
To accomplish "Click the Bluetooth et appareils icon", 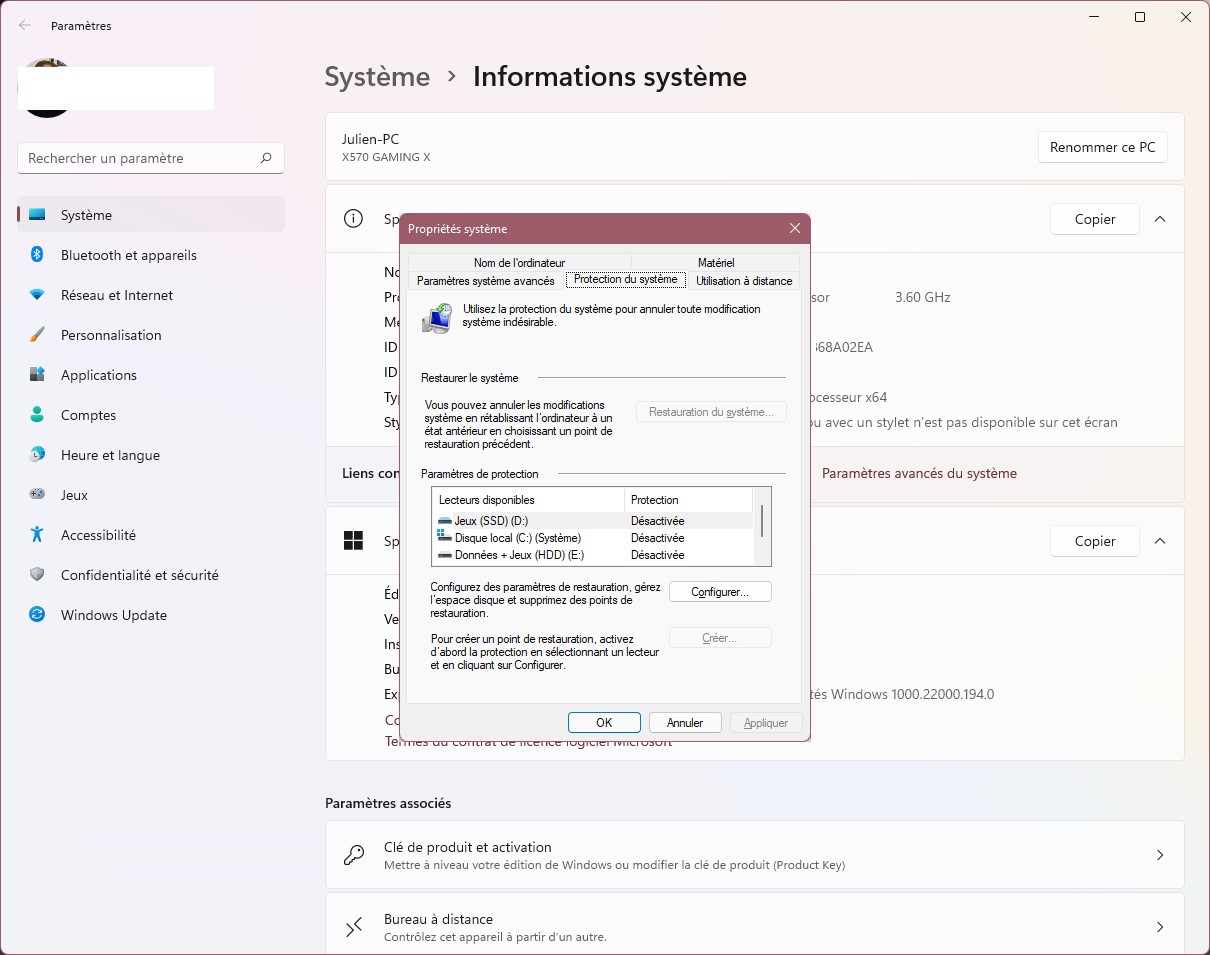I will [x=37, y=255].
